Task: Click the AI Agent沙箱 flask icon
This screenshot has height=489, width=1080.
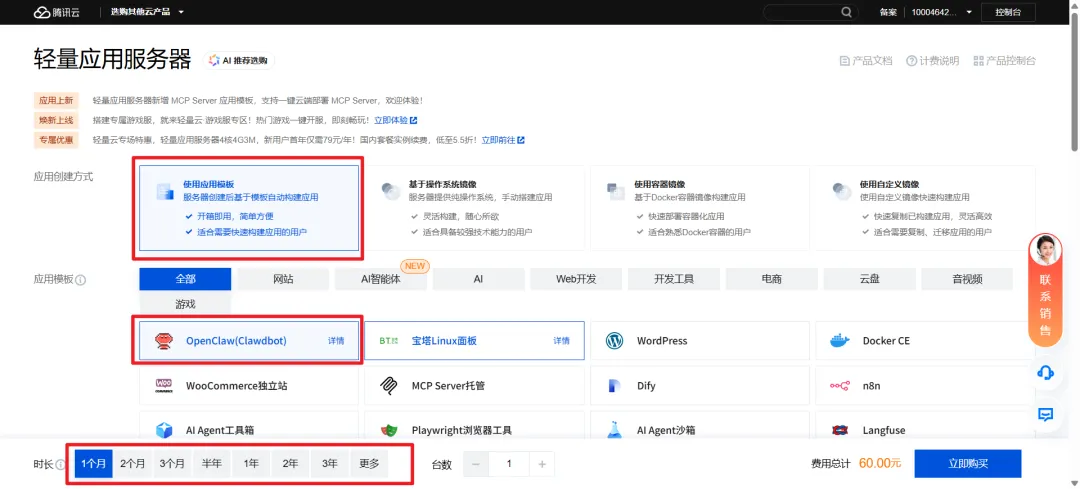Action: tap(614, 429)
